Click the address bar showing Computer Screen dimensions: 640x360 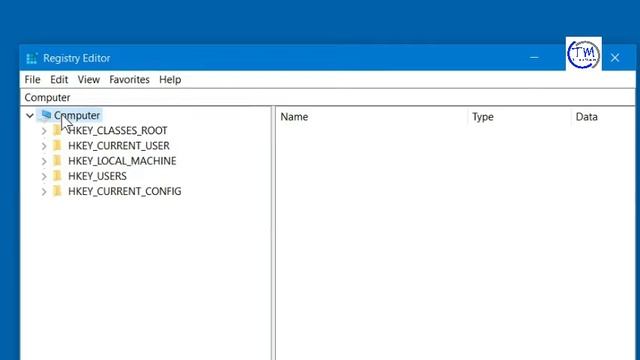[x=328, y=98]
